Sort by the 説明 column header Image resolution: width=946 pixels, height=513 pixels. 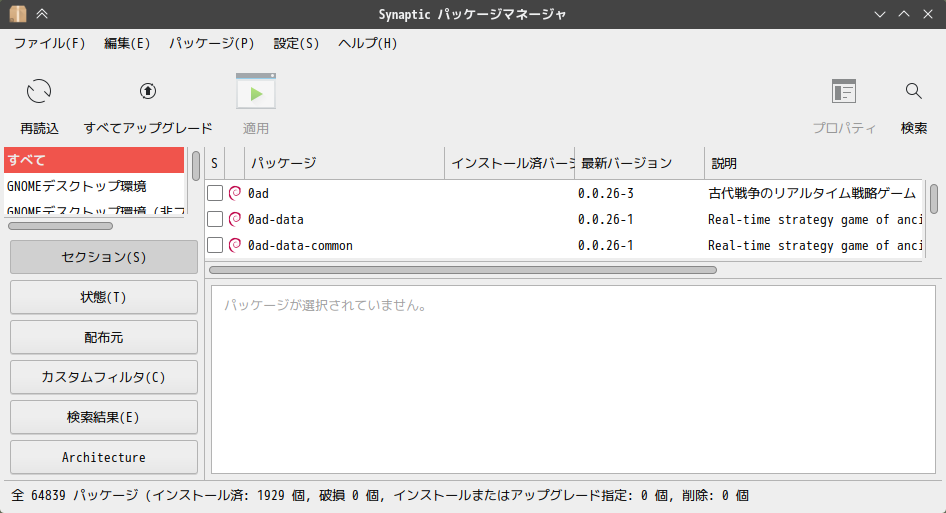(814, 163)
